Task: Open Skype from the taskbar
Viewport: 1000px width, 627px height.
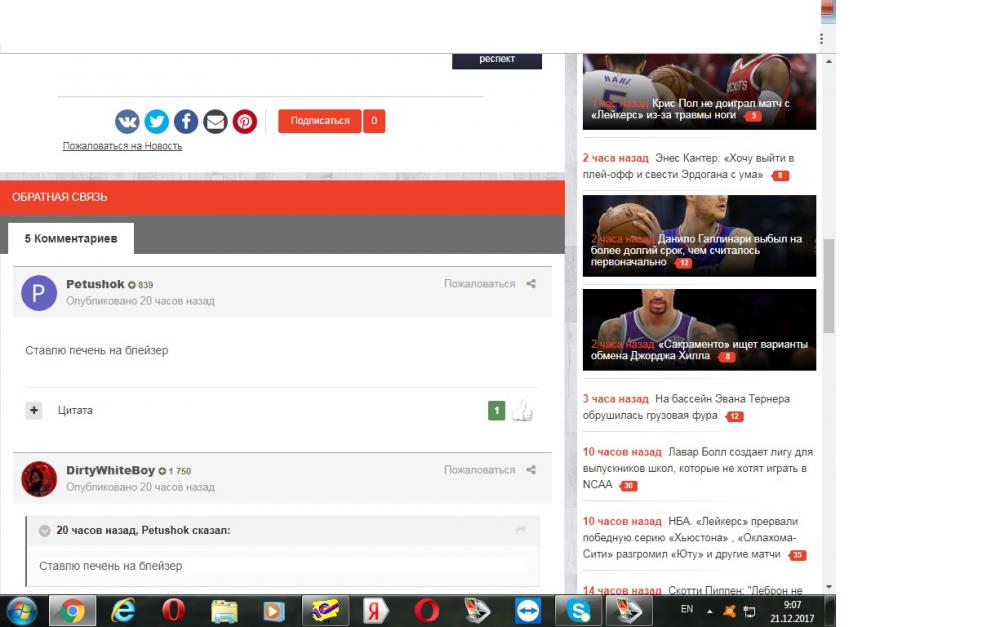Action: pyautogui.click(x=578, y=610)
